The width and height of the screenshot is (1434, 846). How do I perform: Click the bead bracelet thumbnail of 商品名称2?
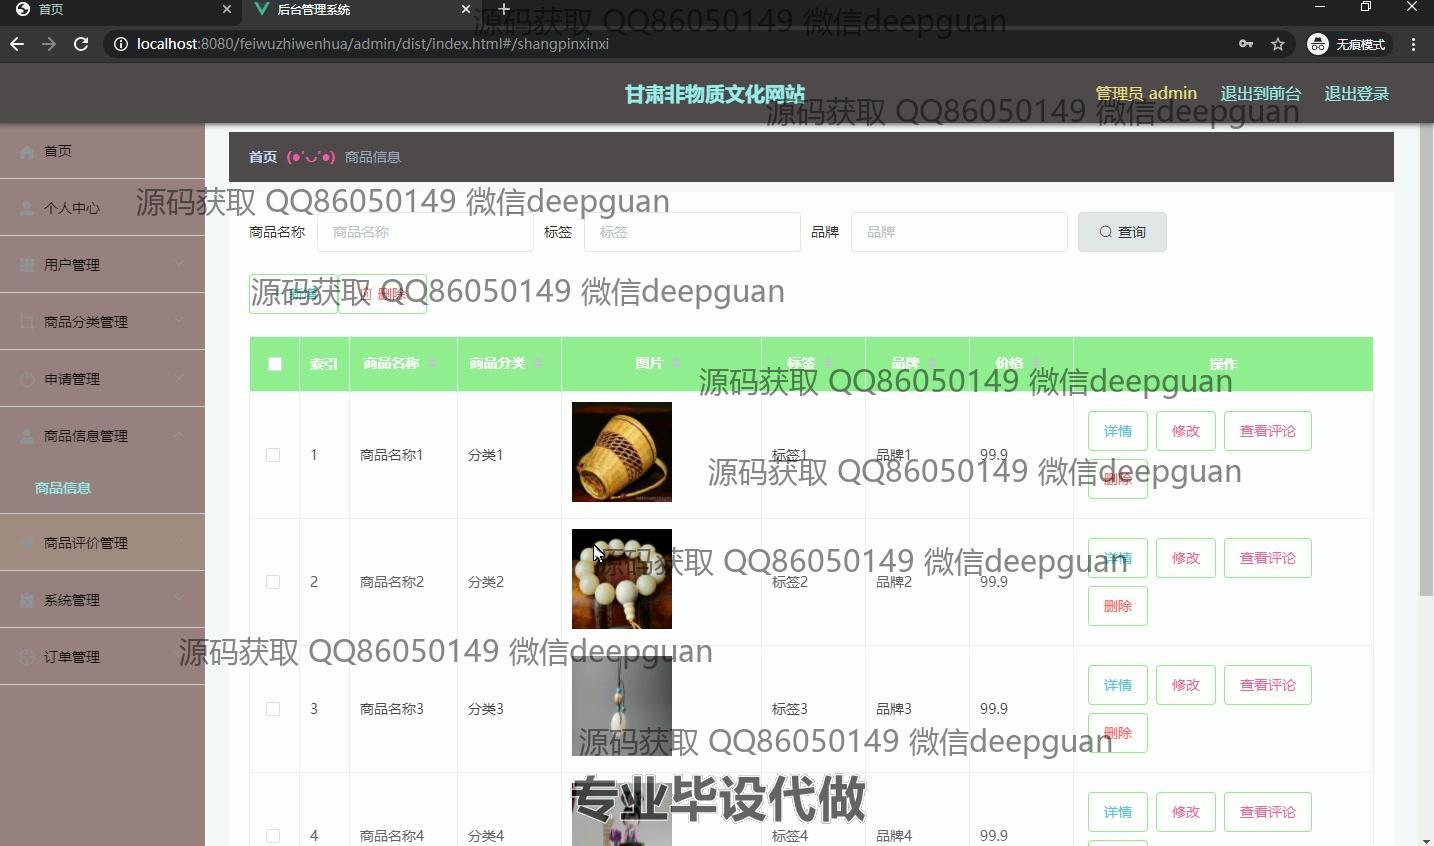tap(622, 579)
